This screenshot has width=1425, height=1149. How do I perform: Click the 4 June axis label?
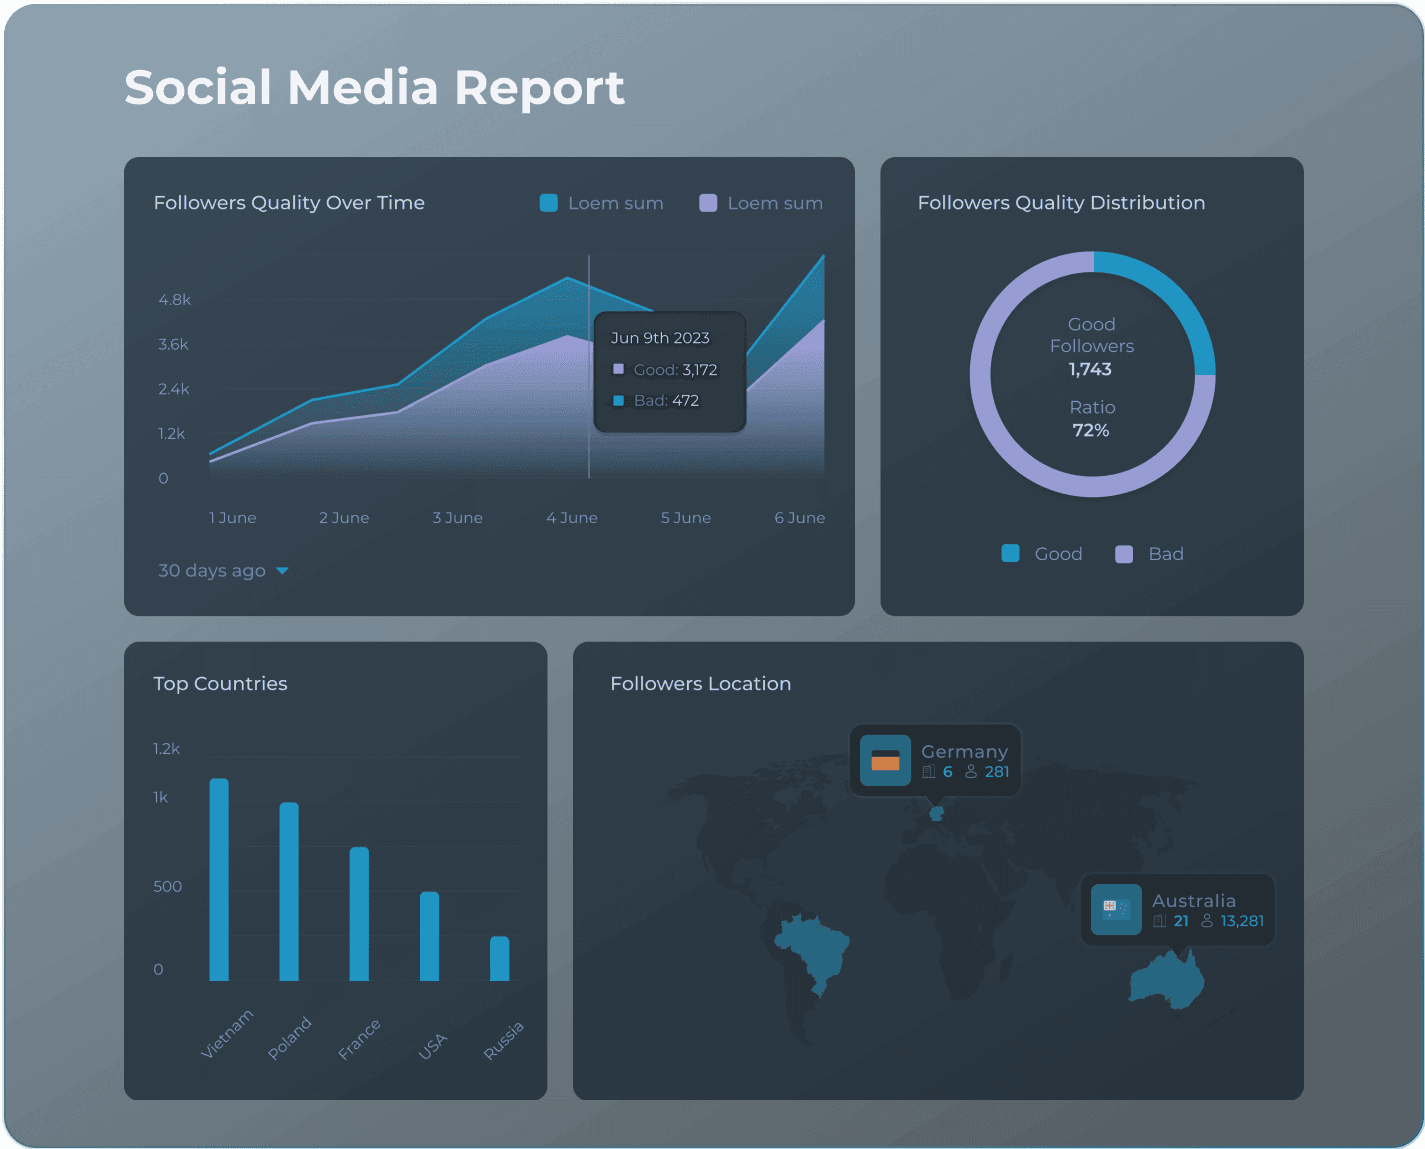572,518
